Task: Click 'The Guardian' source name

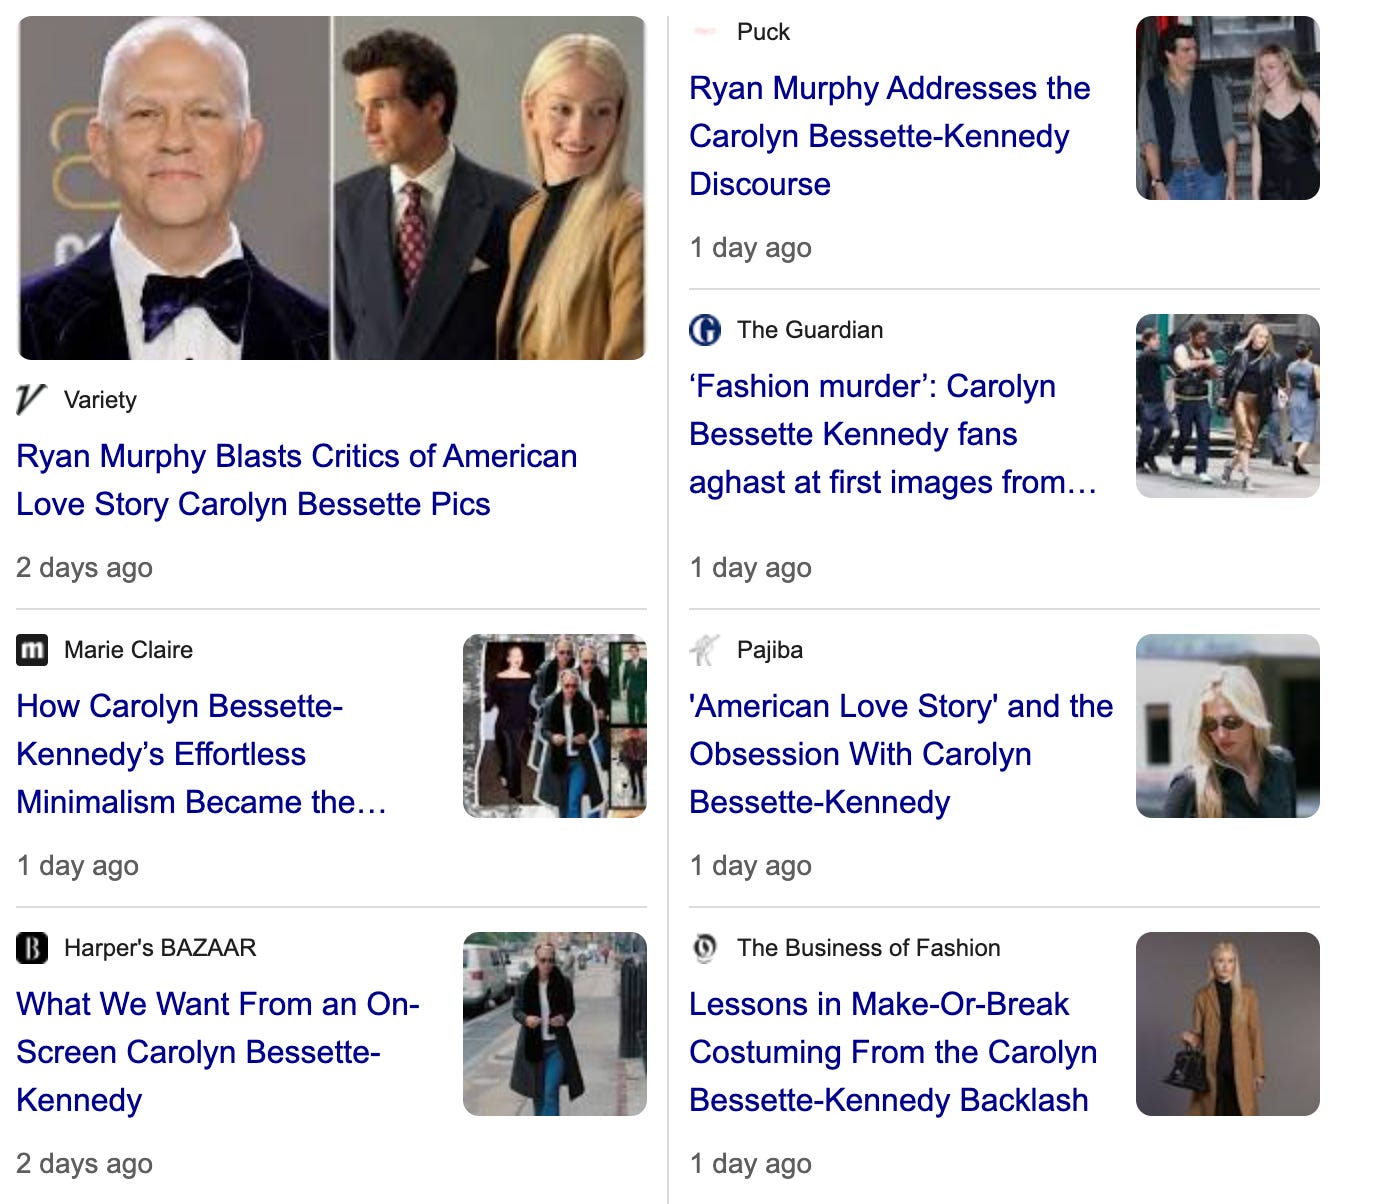Action: tap(810, 330)
